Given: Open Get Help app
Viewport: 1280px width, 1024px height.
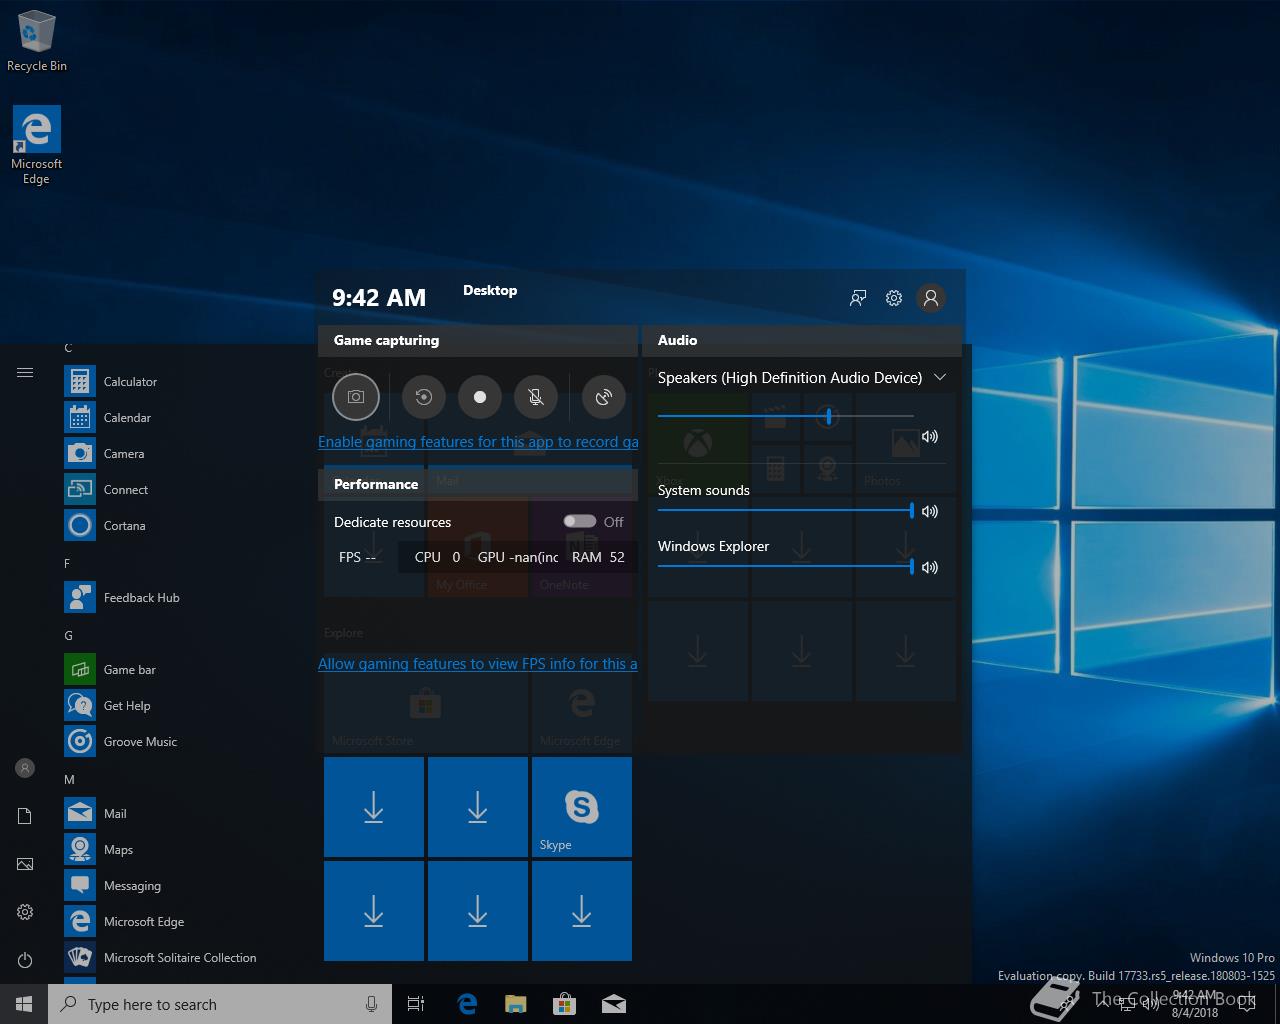Looking at the screenshot, I should coord(160,706).
